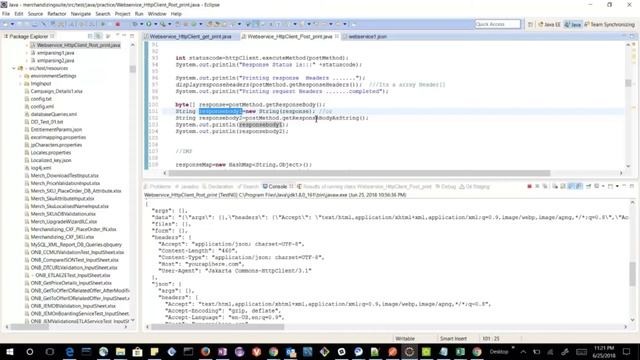Toggle Show Console When Standard Error Changes
The height and width of the screenshot is (360, 640).
(580, 187)
